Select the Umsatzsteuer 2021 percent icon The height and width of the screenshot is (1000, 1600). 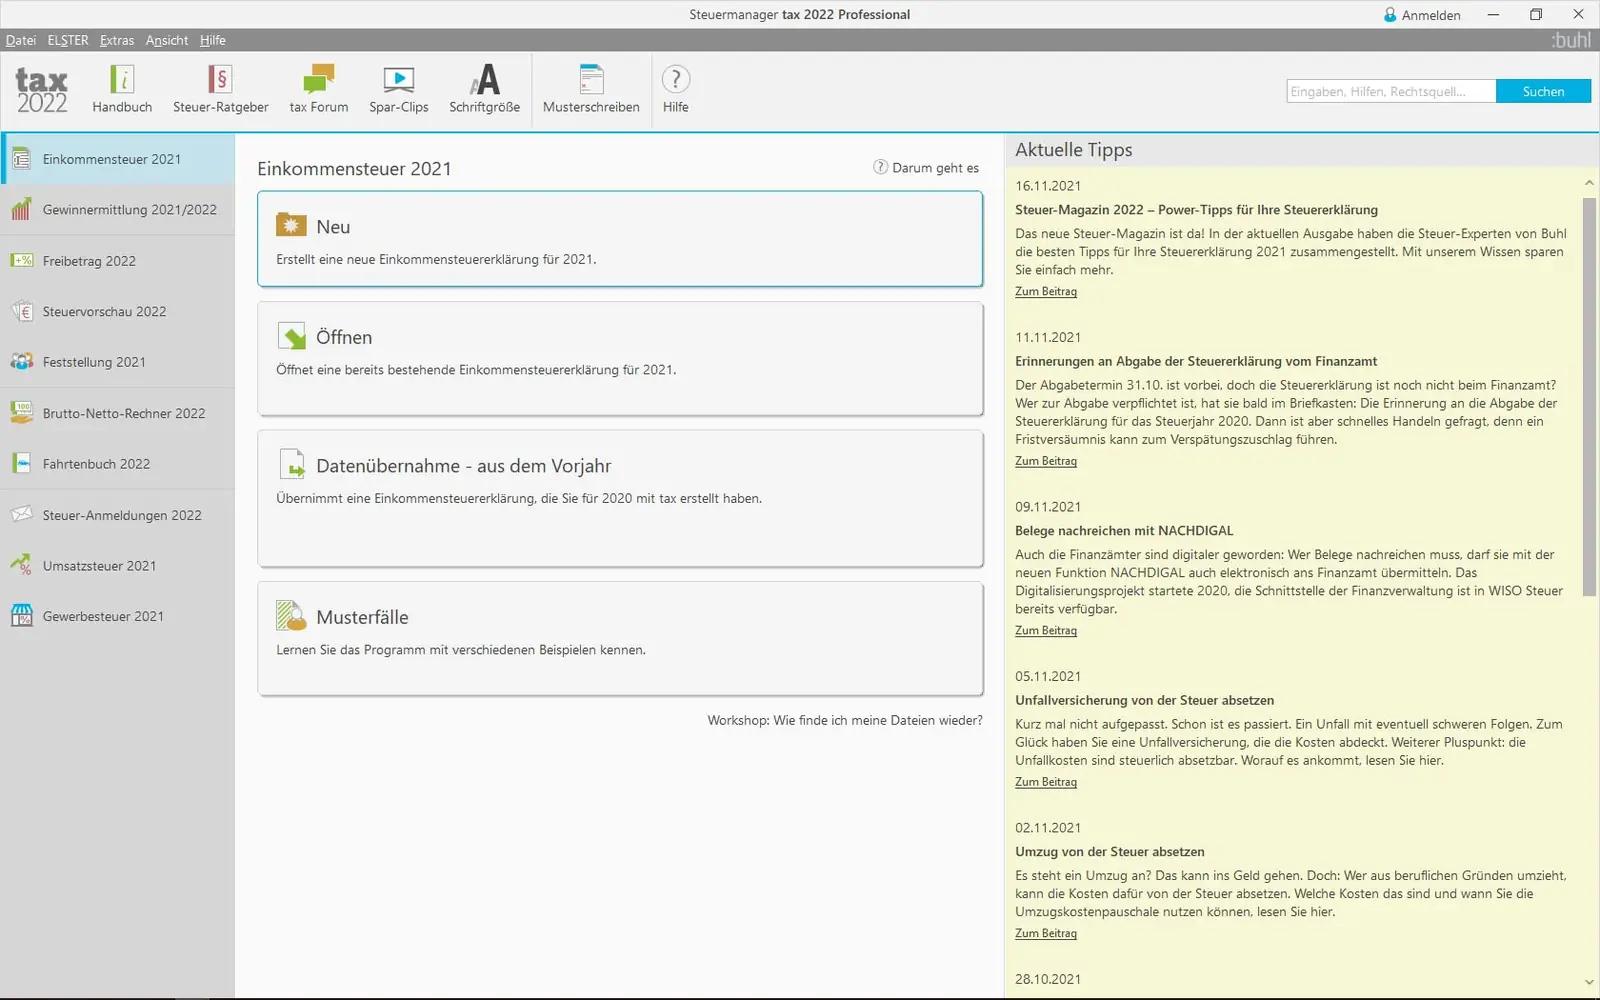click(x=21, y=566)
